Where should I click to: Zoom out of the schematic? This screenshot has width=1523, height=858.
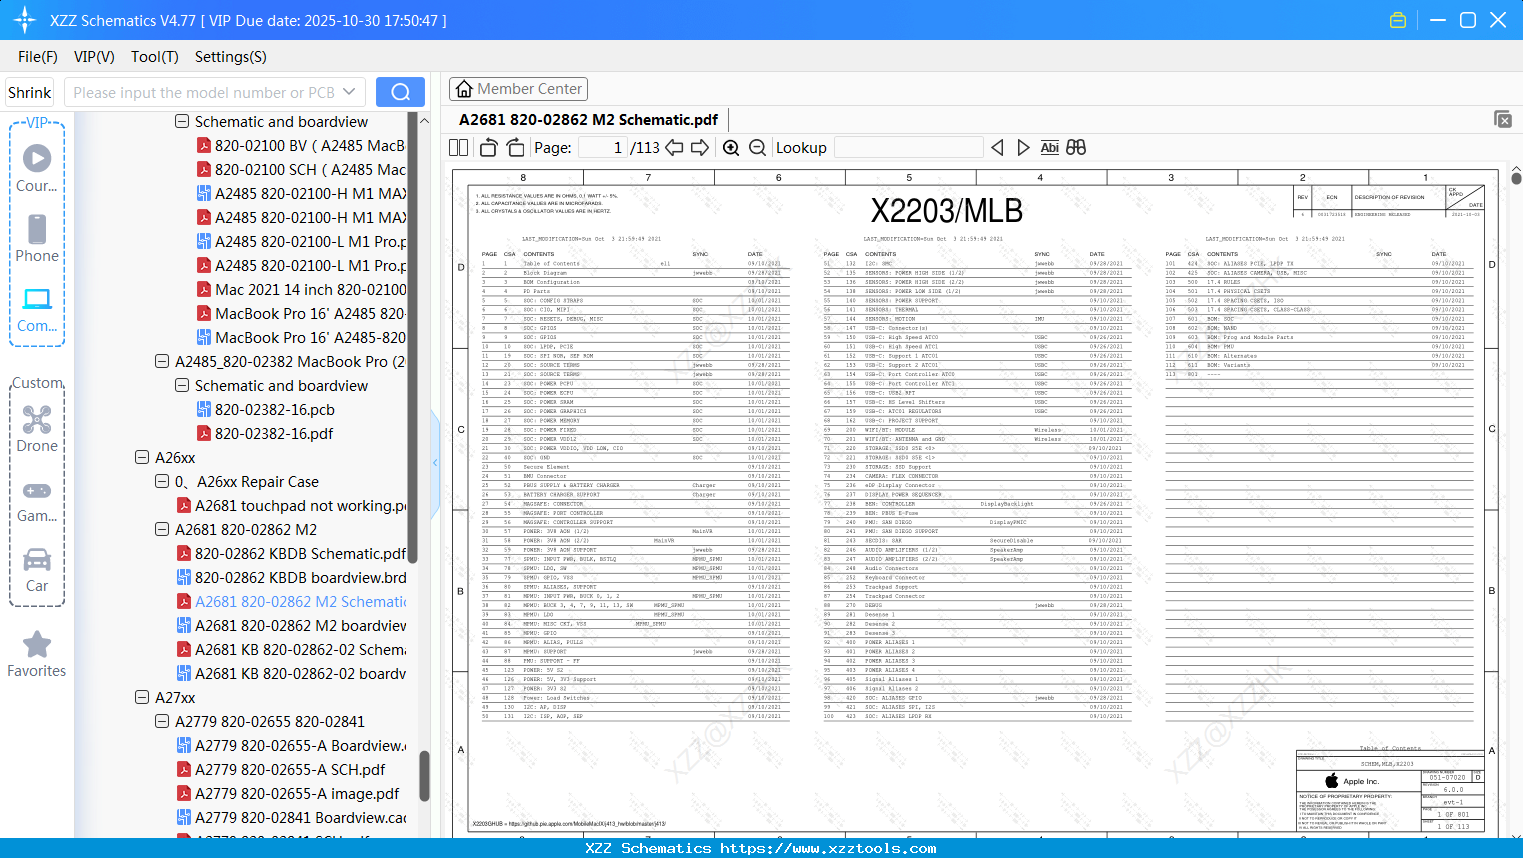[x=757, y=147]
